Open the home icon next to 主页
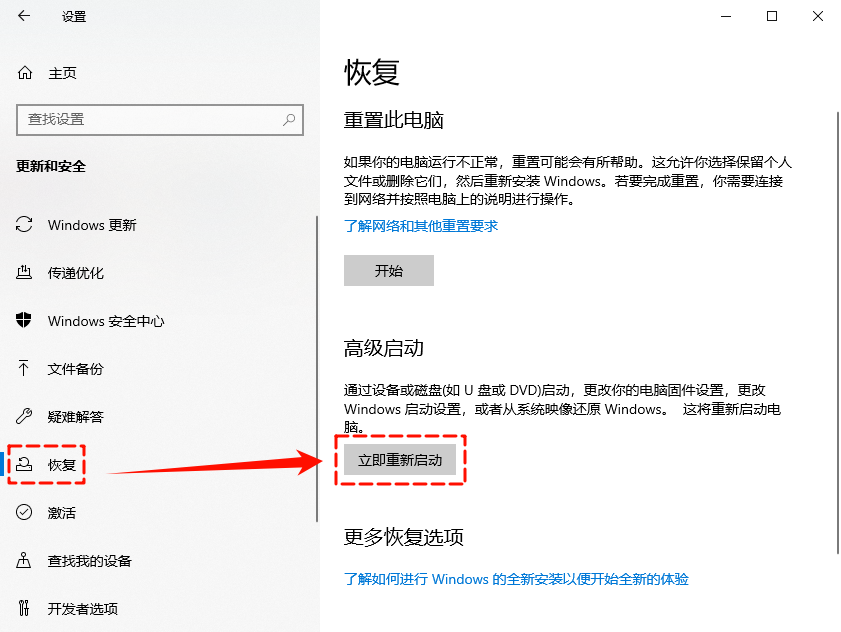Viewport: 841px width, 632px height. (25, 72)
